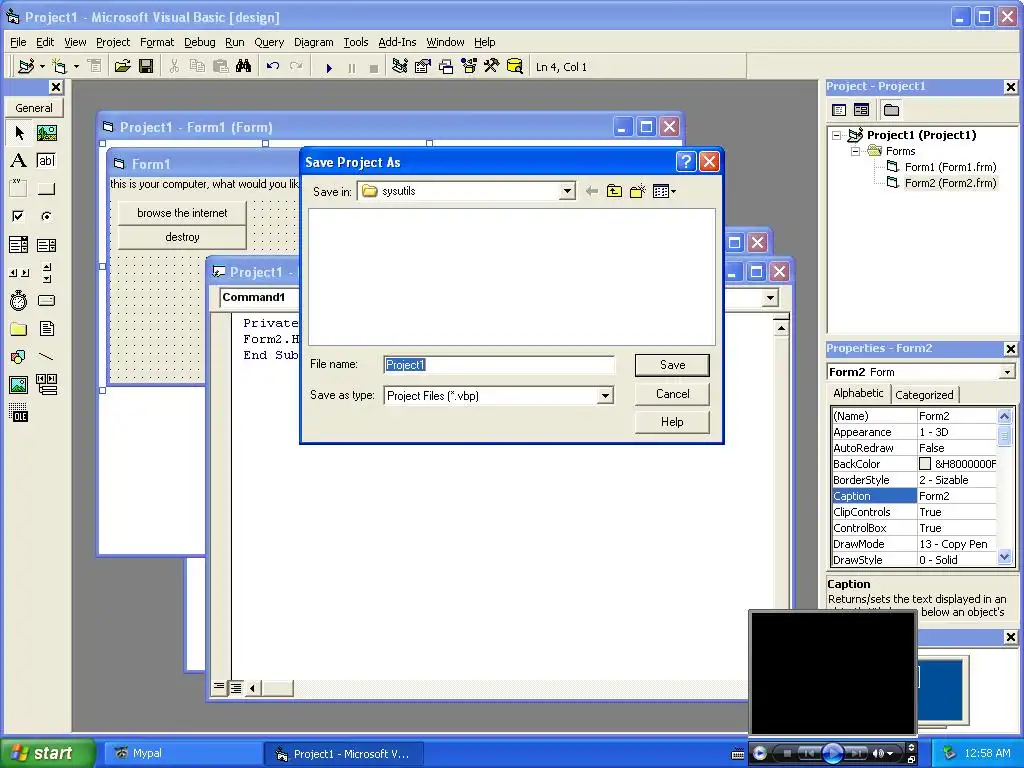Open the File menu
Viewport: 1024px width, 768px height.
[x=18, y=42]
